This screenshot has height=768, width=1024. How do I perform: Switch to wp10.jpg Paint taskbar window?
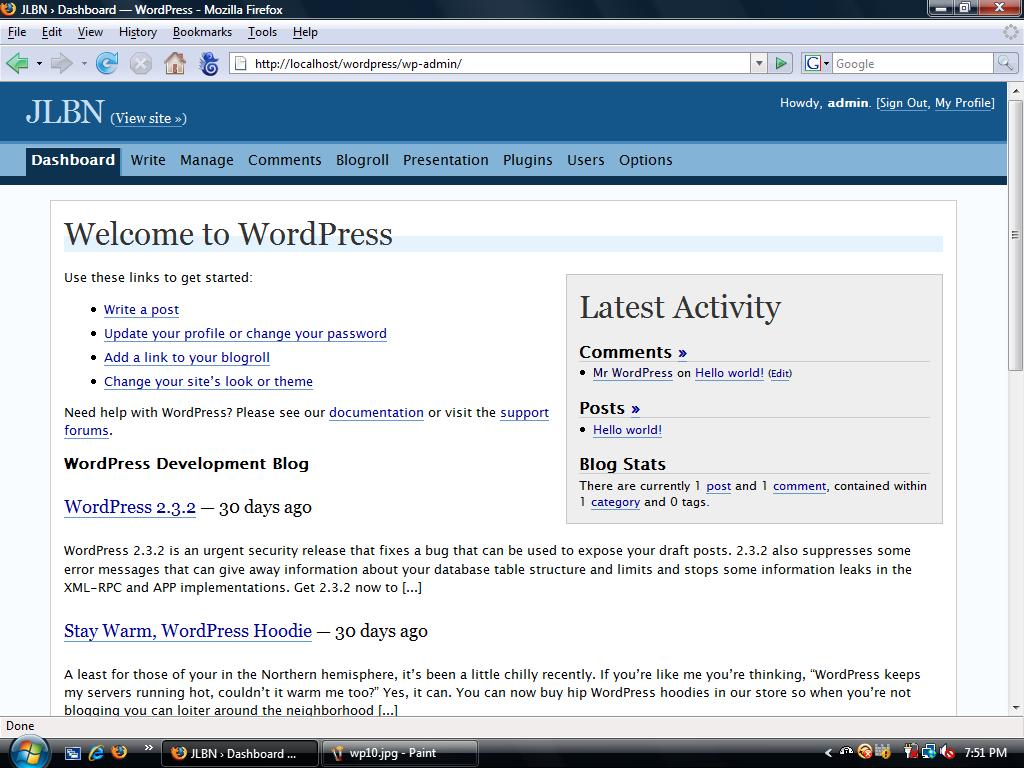[400, 753]
